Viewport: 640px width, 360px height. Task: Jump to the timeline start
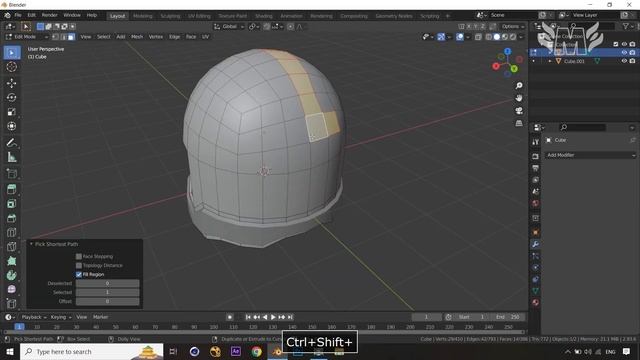click(248, 317)
